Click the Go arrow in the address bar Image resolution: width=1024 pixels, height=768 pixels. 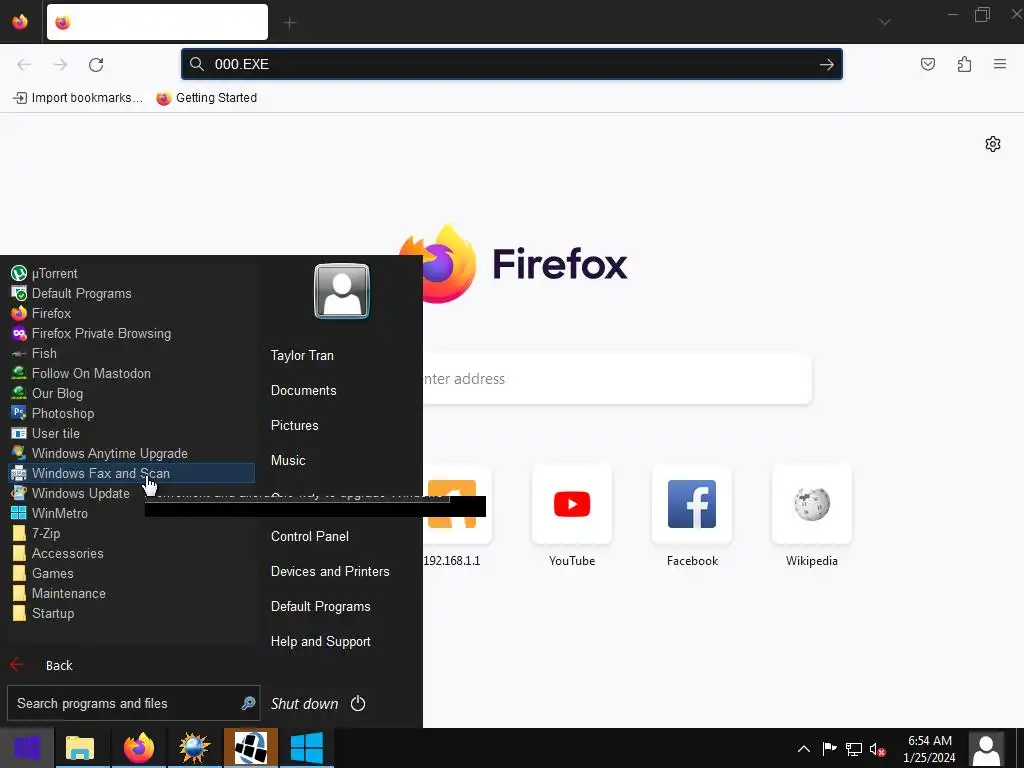pyautogui.click(x=827, y=64)
